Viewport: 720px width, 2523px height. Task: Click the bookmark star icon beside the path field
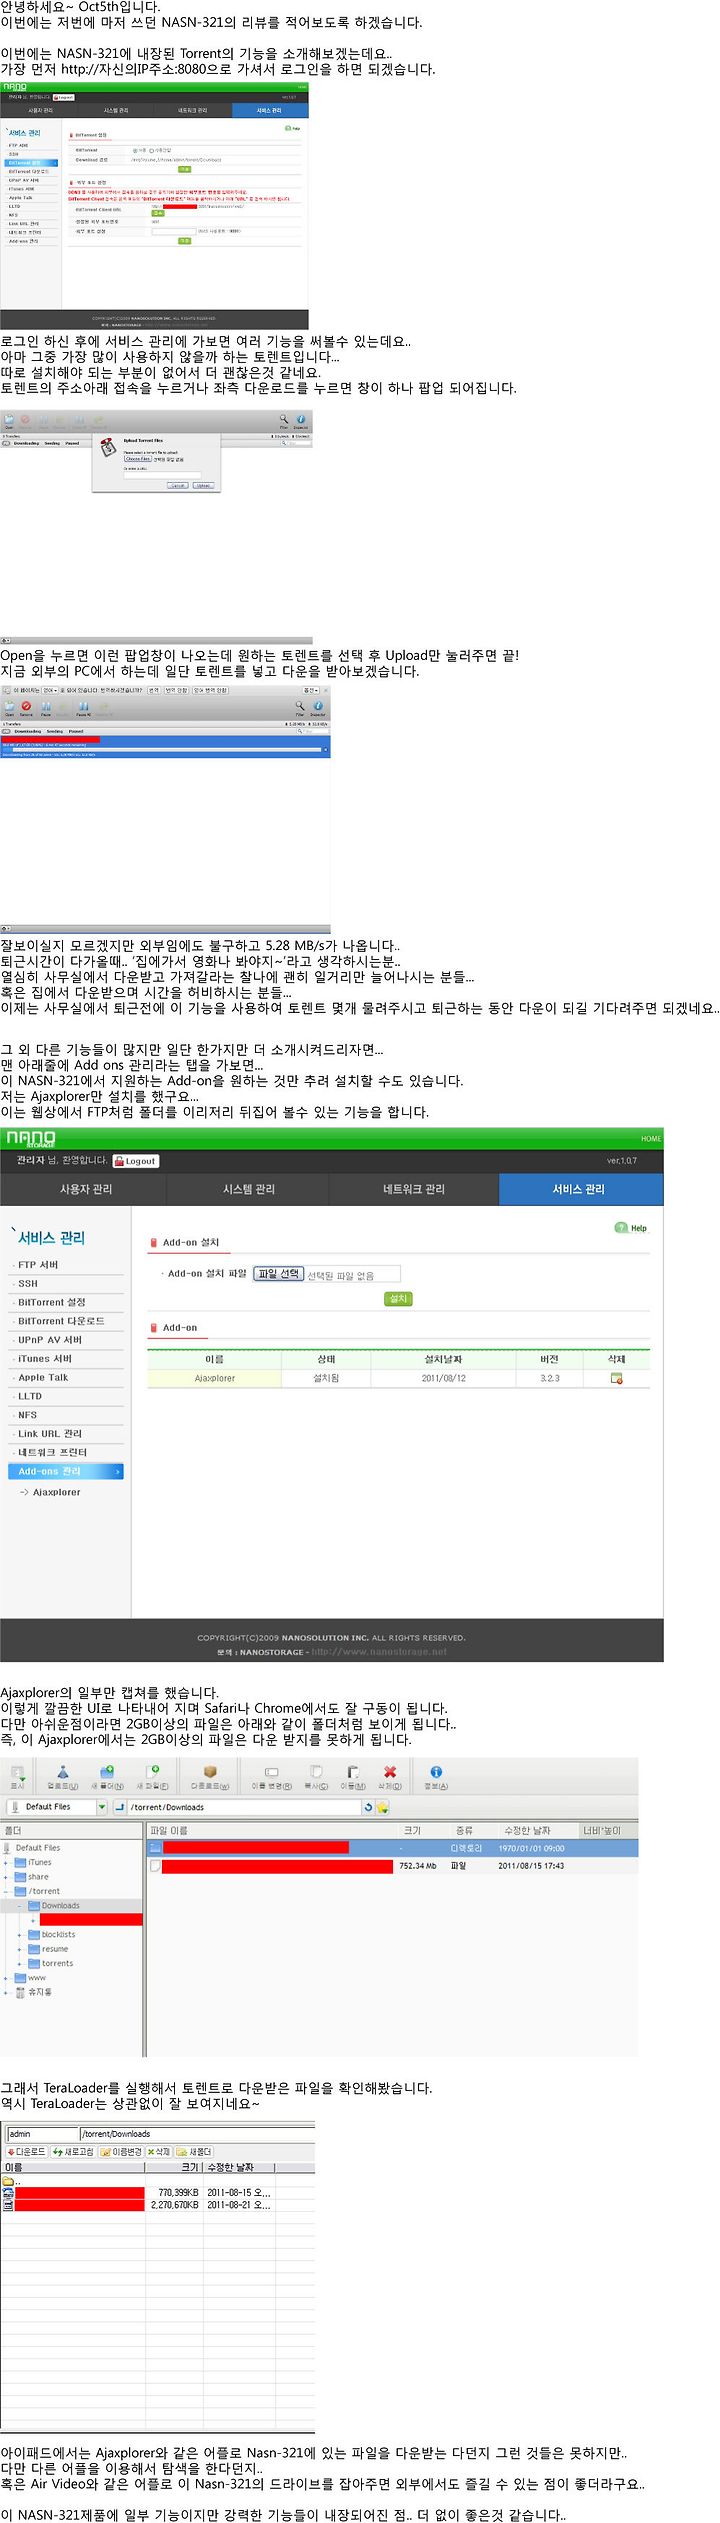point(382,1807)
